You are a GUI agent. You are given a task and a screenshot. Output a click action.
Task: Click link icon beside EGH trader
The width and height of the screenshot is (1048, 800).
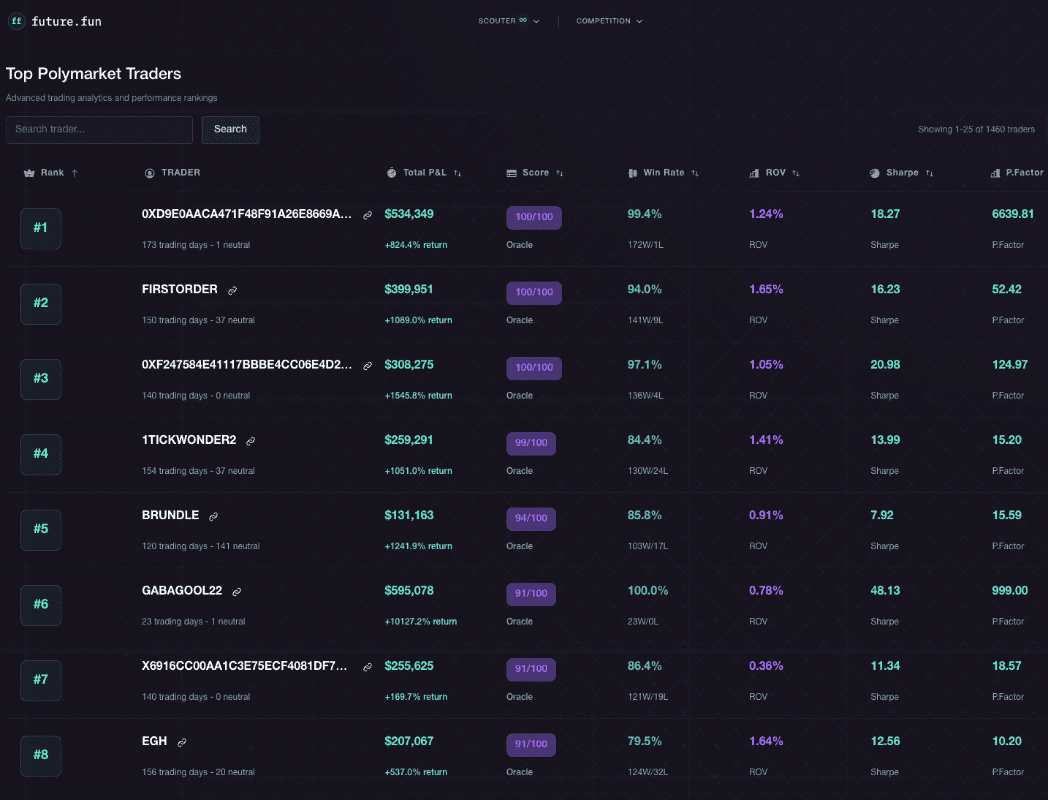[x=182, y=742]
